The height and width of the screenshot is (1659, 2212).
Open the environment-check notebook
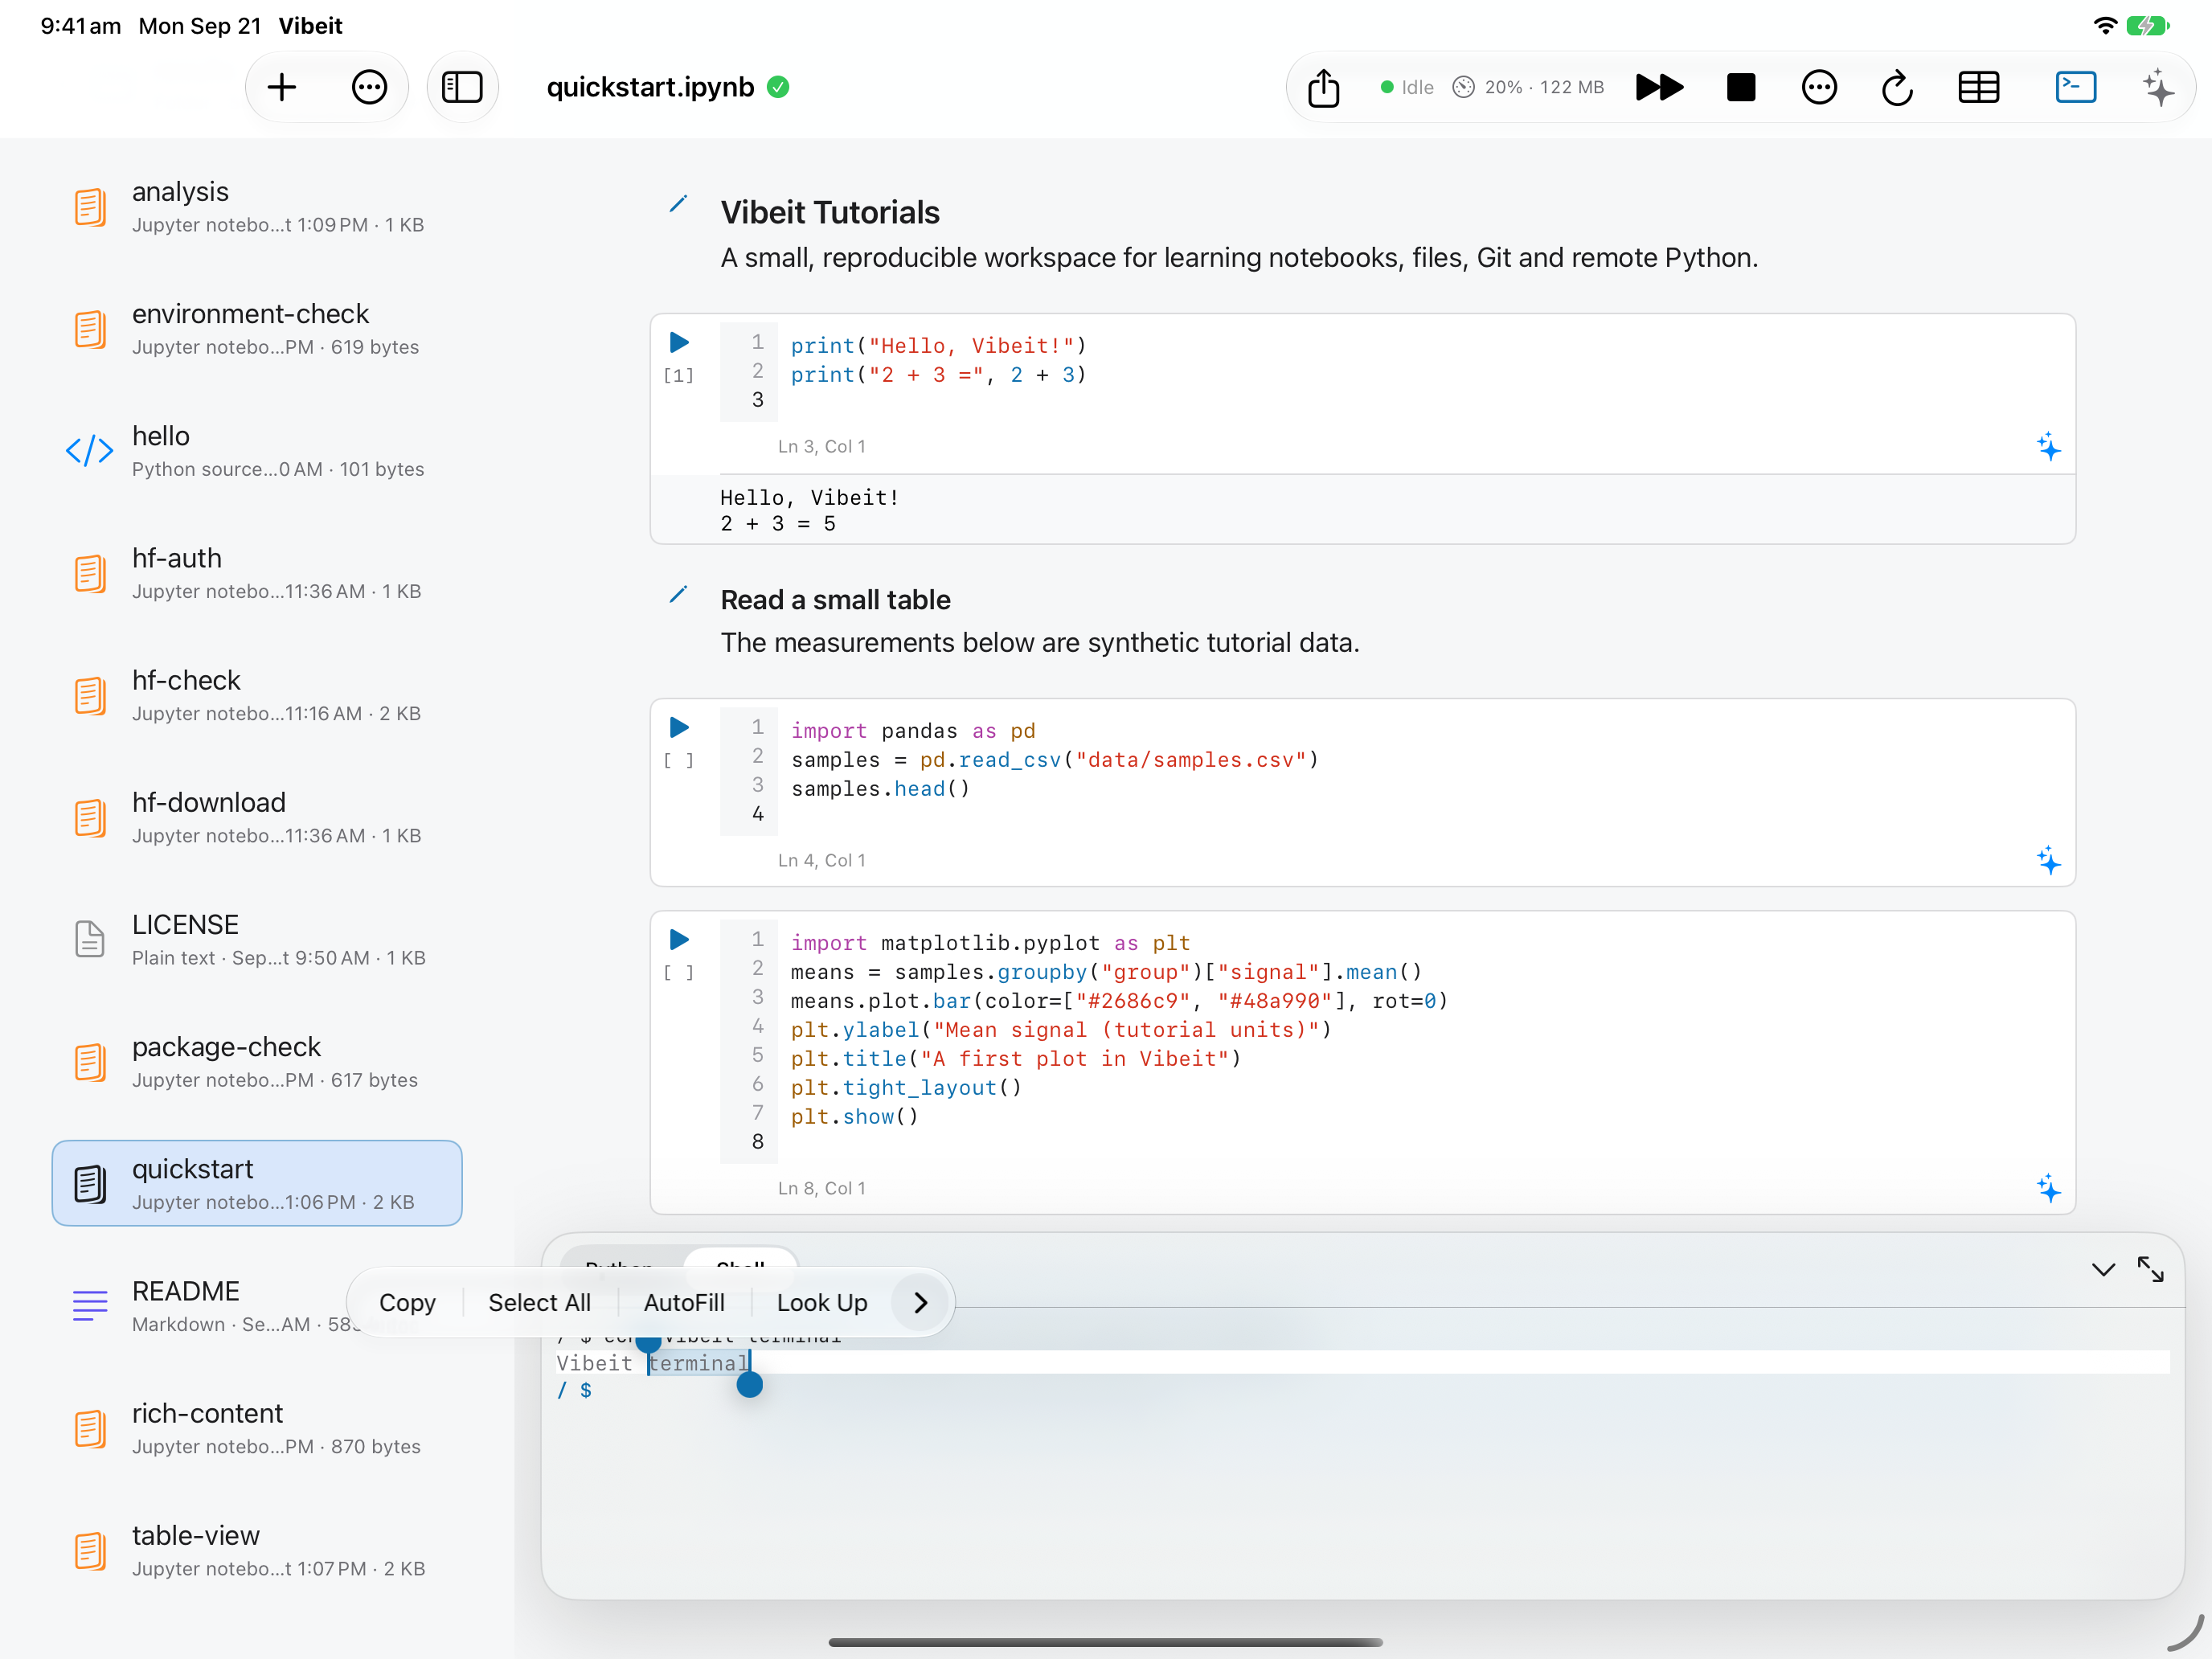coord(257,328)
